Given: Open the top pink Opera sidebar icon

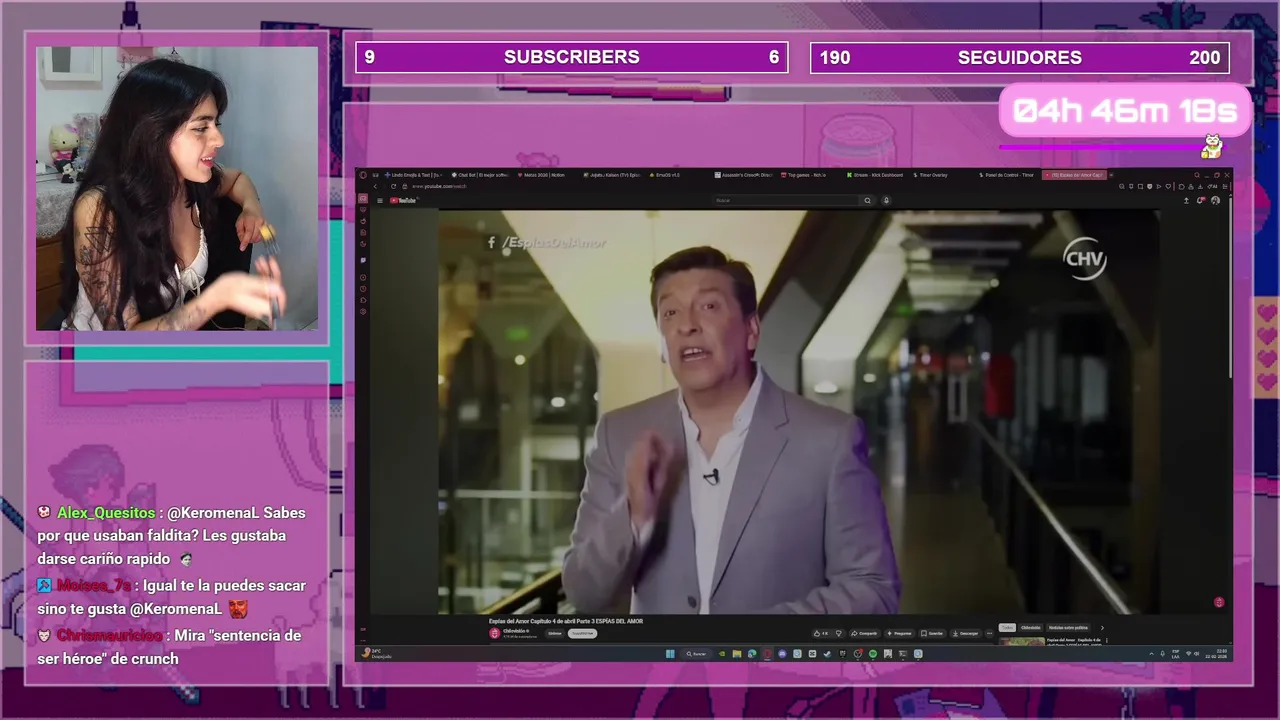Looking at the screenshot, I should 363,198.
